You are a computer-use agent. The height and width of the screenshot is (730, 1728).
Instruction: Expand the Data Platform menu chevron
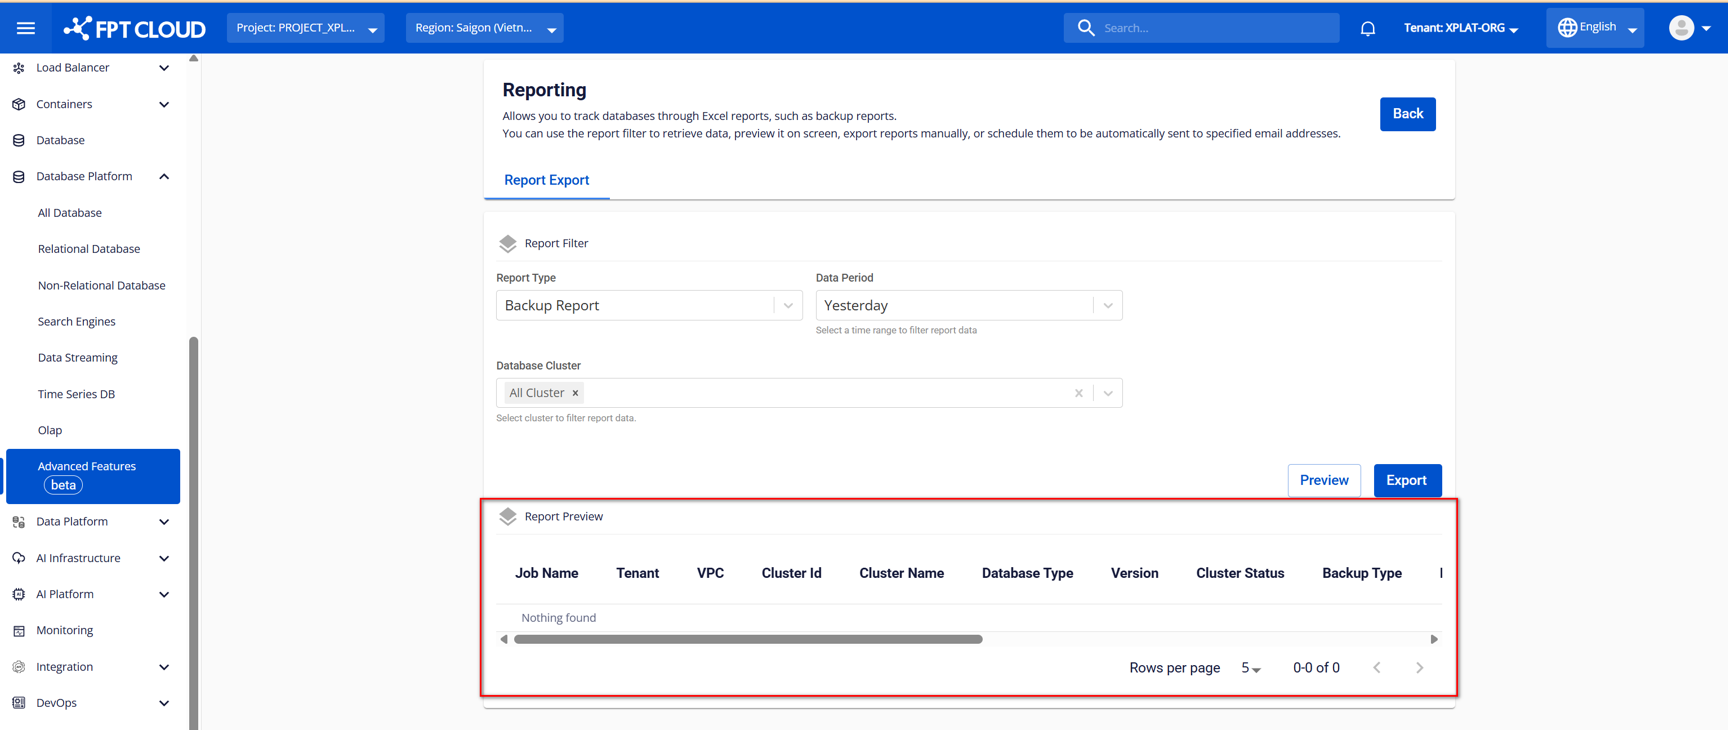coord(164,522)
